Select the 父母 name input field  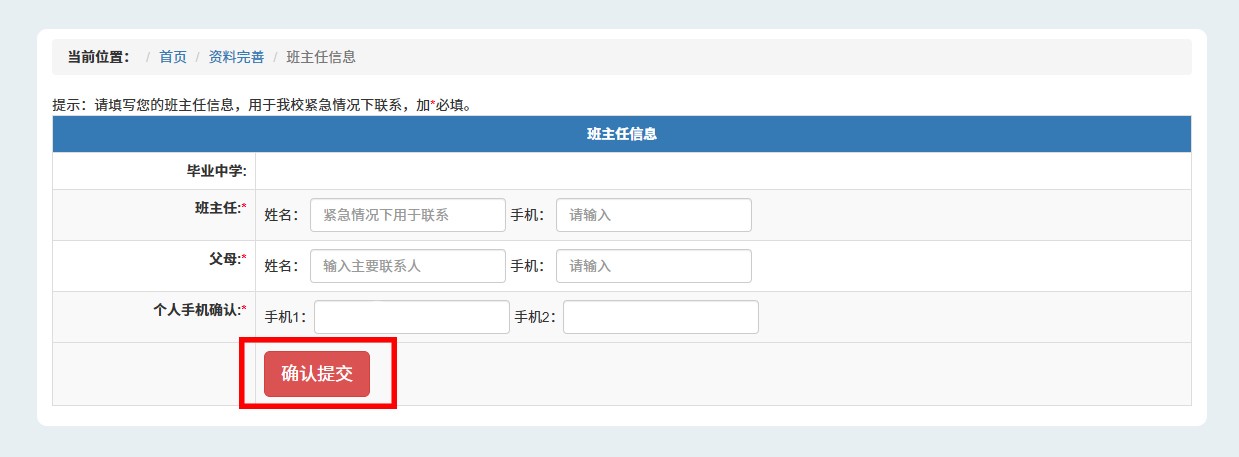[x=407, y=266]
